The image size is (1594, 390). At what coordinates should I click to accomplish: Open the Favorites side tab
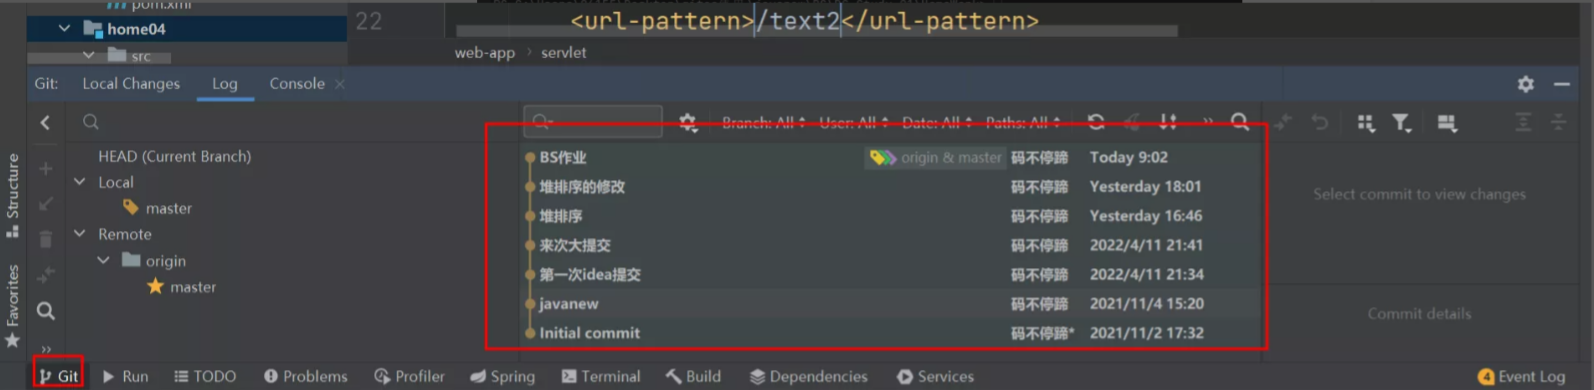pyautogui.click(x=12, y=305)
